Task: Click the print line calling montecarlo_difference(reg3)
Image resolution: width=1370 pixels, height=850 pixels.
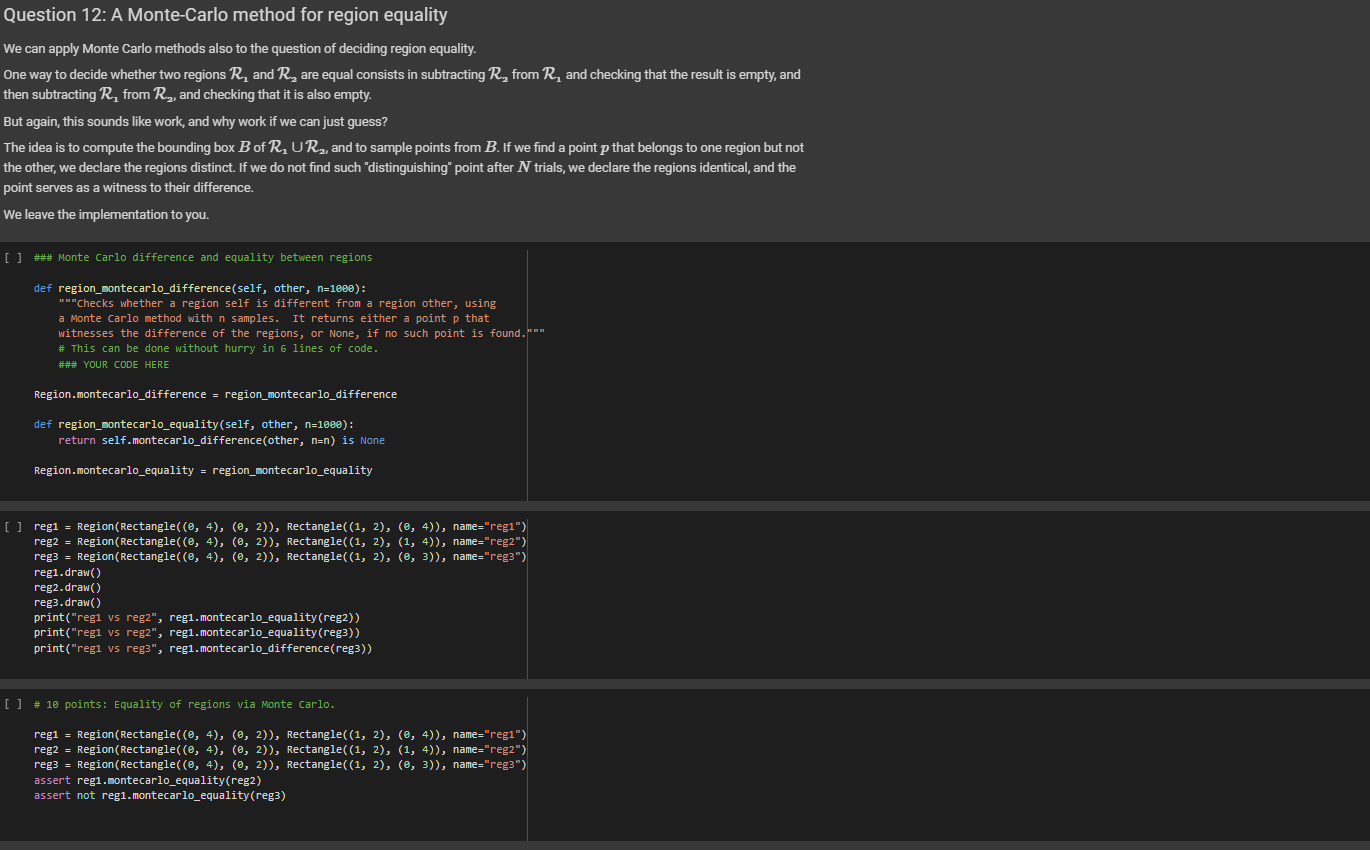Action: (203, 648)
